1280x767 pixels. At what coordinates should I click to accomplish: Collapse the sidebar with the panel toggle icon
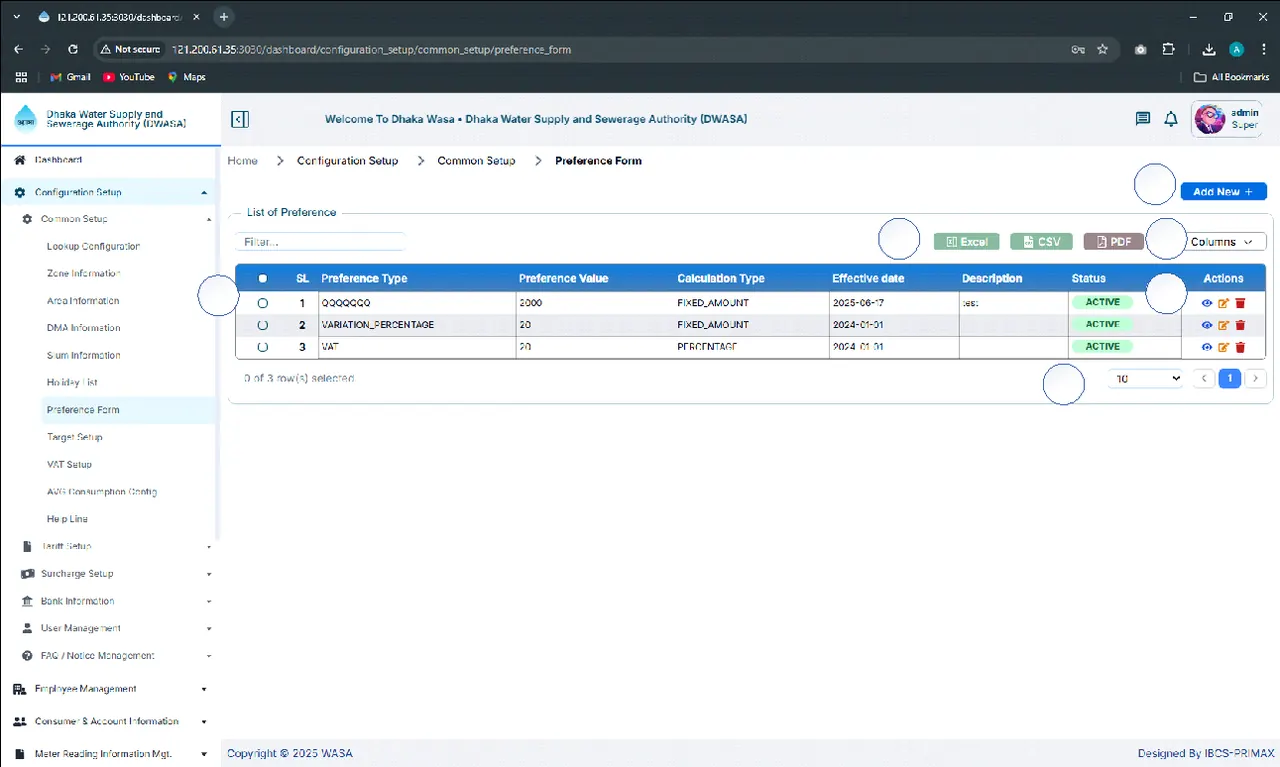[239, 120]
